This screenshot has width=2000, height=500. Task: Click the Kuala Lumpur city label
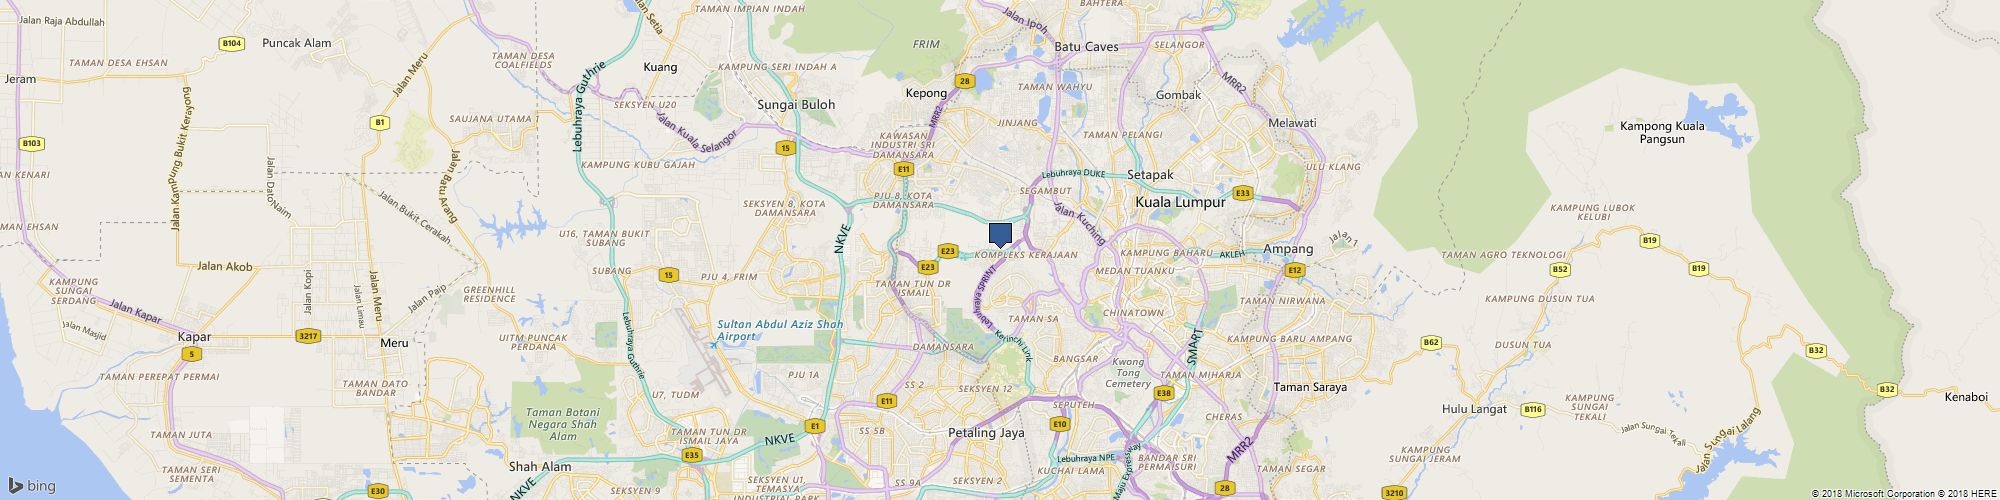[x=1180, y=202]
